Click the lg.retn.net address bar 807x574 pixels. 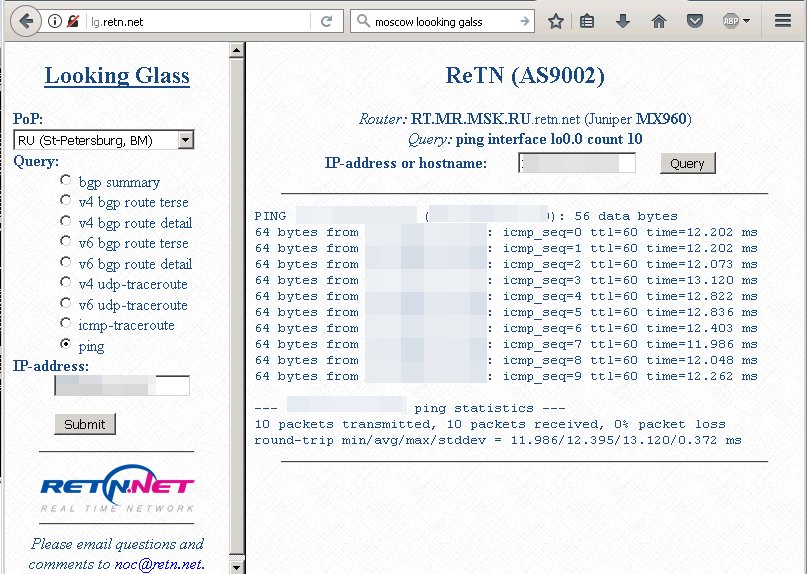click(x=198, y=22)
